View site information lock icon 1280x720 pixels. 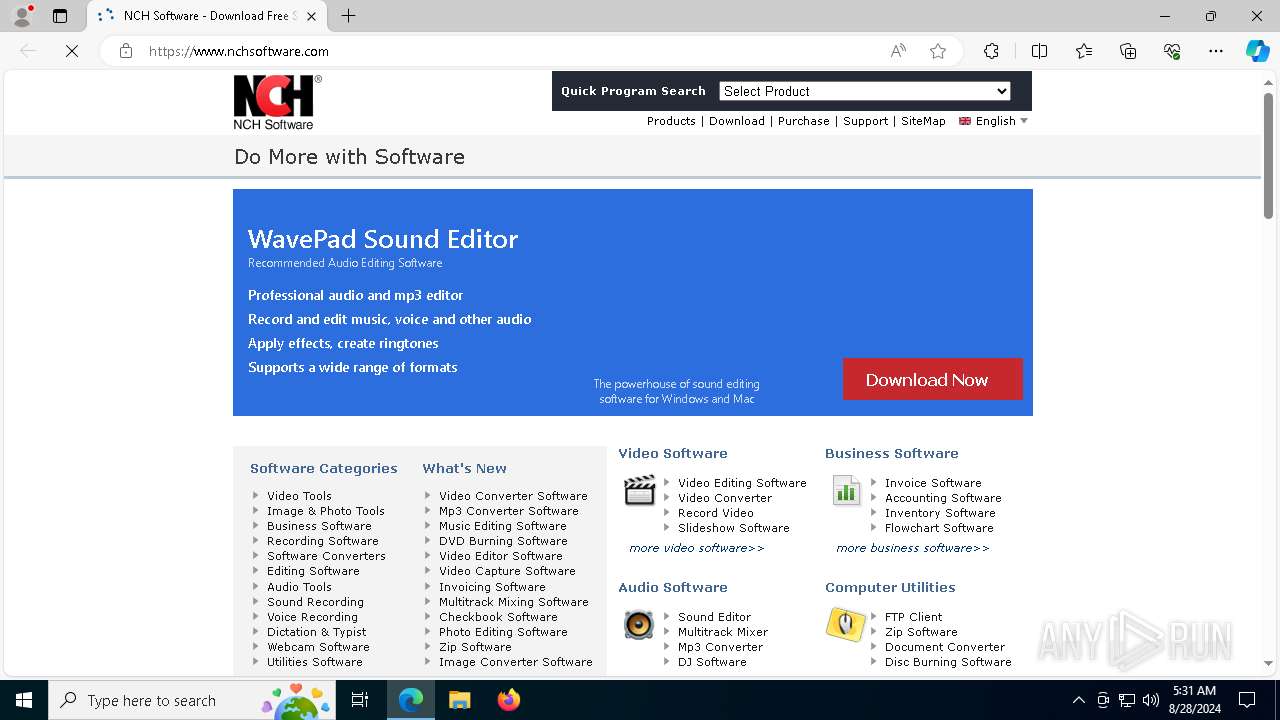(126, 51)
